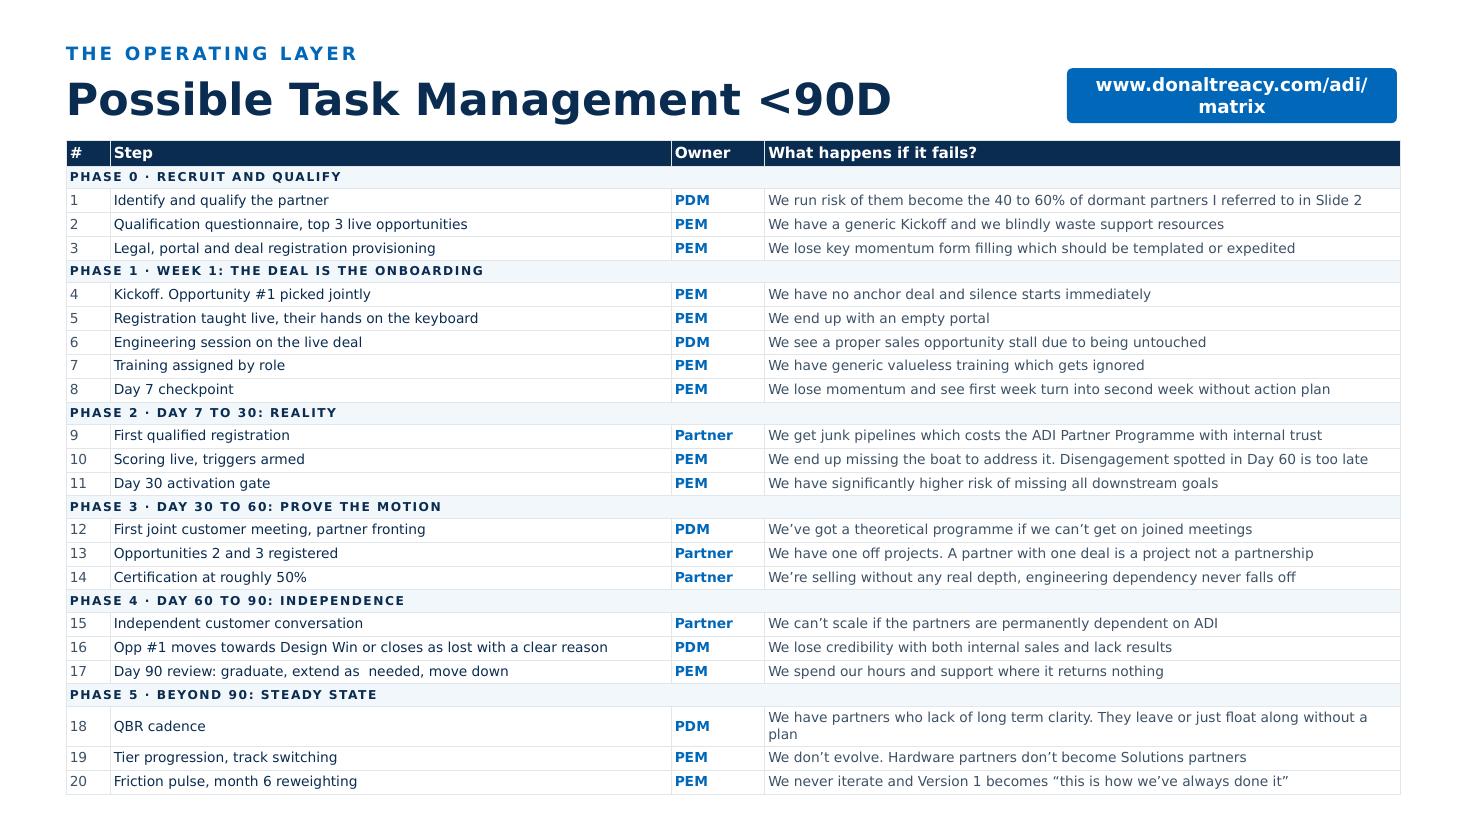Select Phase 2 Day 7 to 30 header

733,413
